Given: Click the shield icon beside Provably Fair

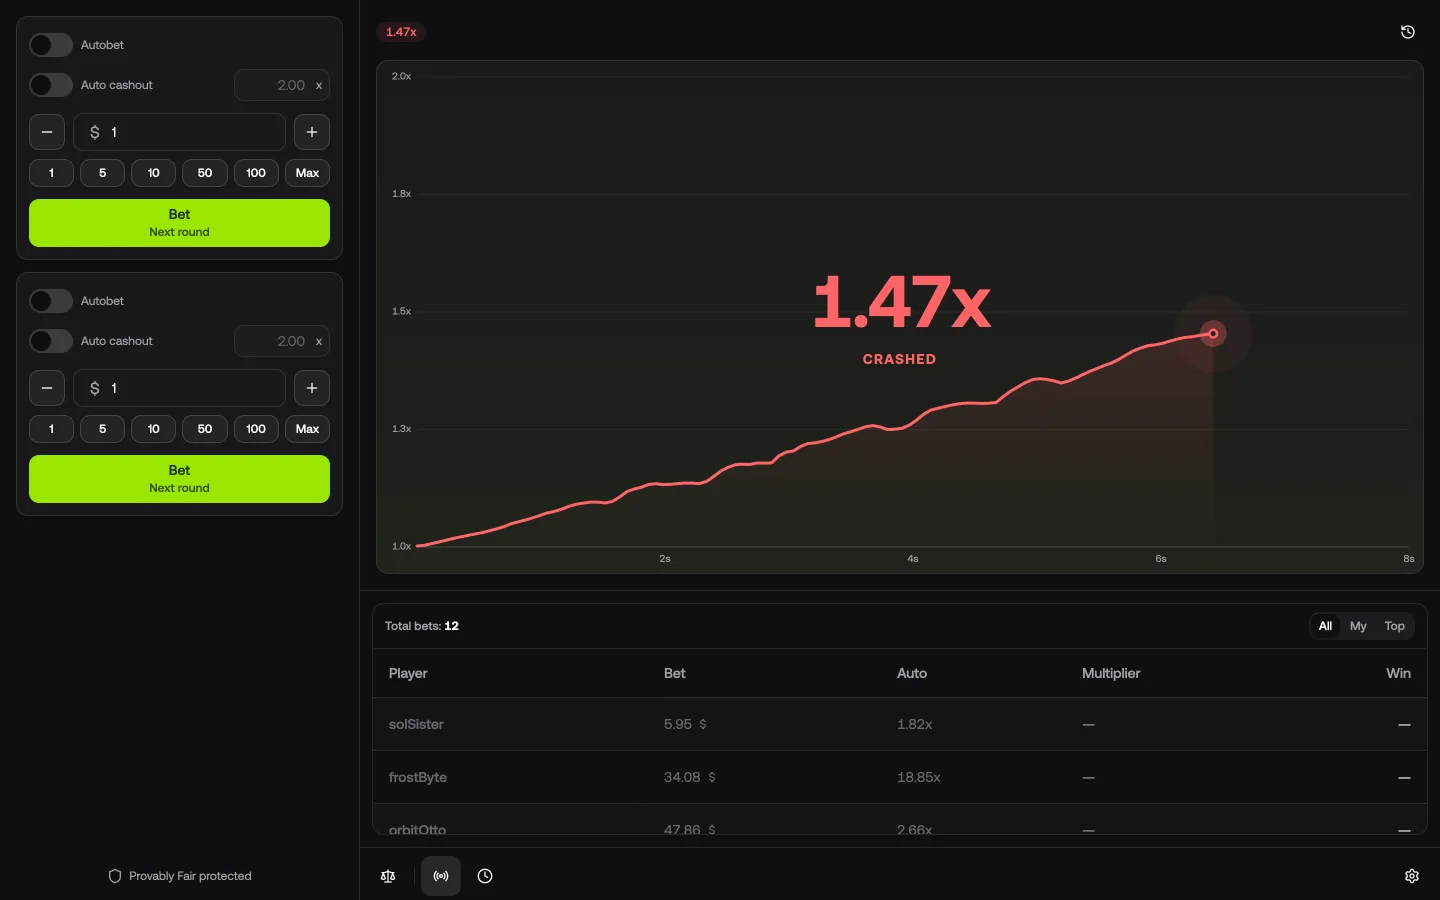Looking at the screenshot, I should [115, 876].
